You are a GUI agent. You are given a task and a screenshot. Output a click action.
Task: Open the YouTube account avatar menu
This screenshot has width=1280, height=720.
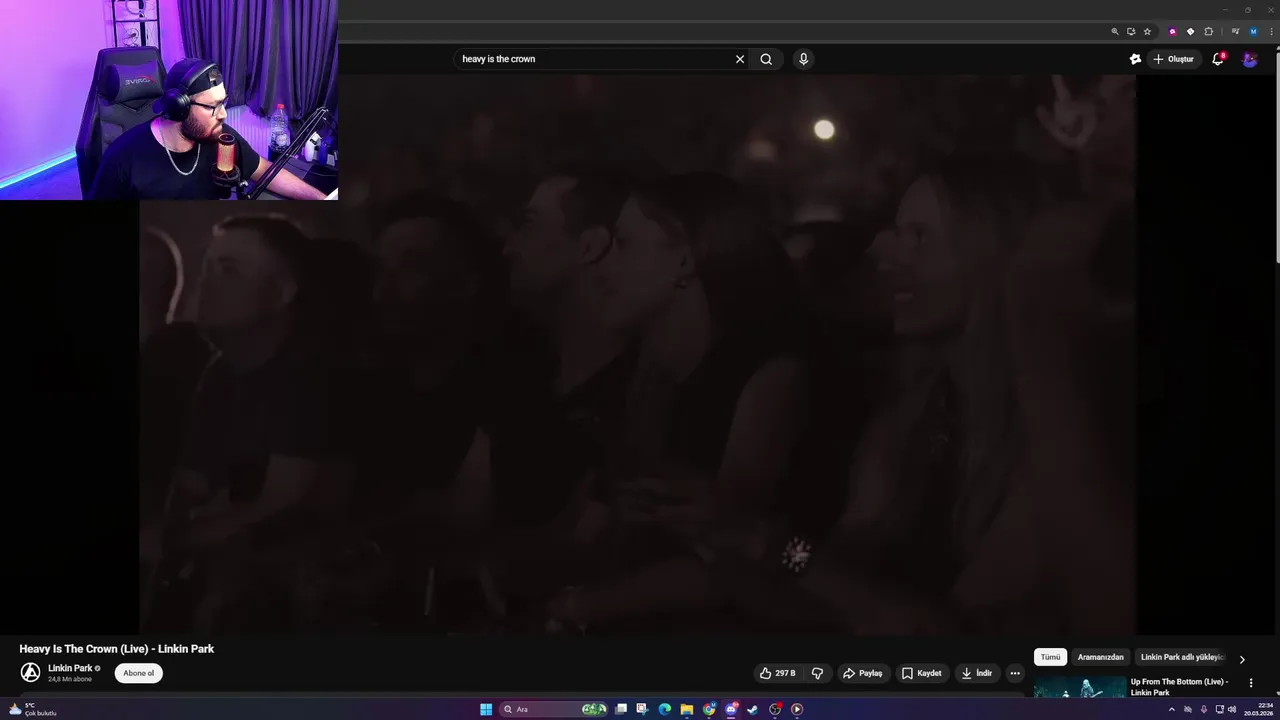(x=1250, y=59)
